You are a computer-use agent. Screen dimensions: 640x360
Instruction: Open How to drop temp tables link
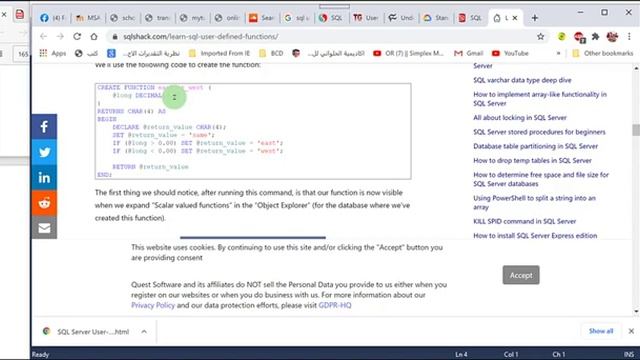[x=532, y=160]
